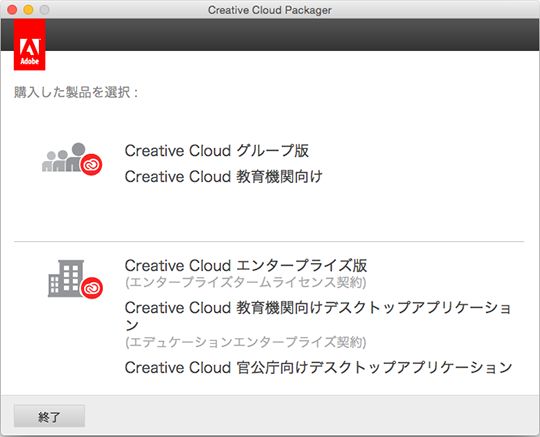This screenshot has height=437, width=540.
Task: Close the window with the red button
Action: click(12, 10)
